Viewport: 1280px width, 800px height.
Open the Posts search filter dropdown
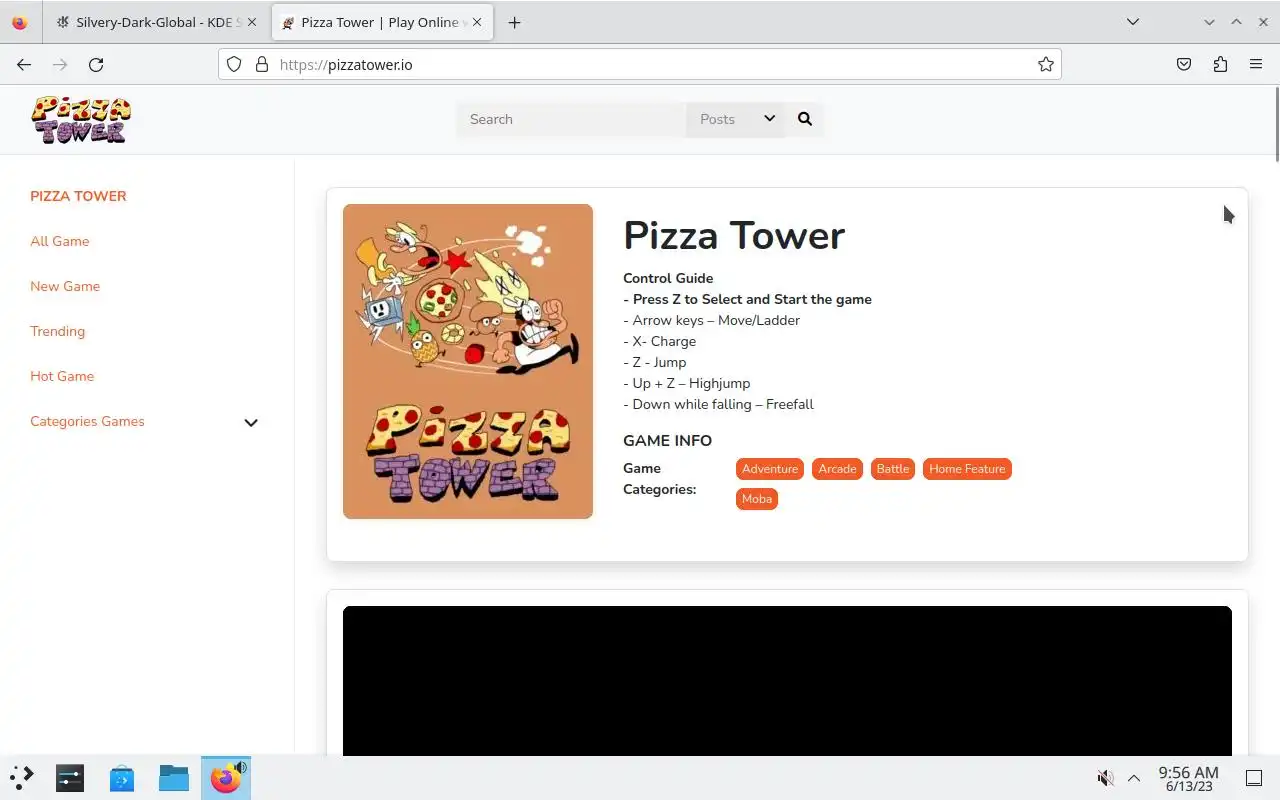coord(737,119)
